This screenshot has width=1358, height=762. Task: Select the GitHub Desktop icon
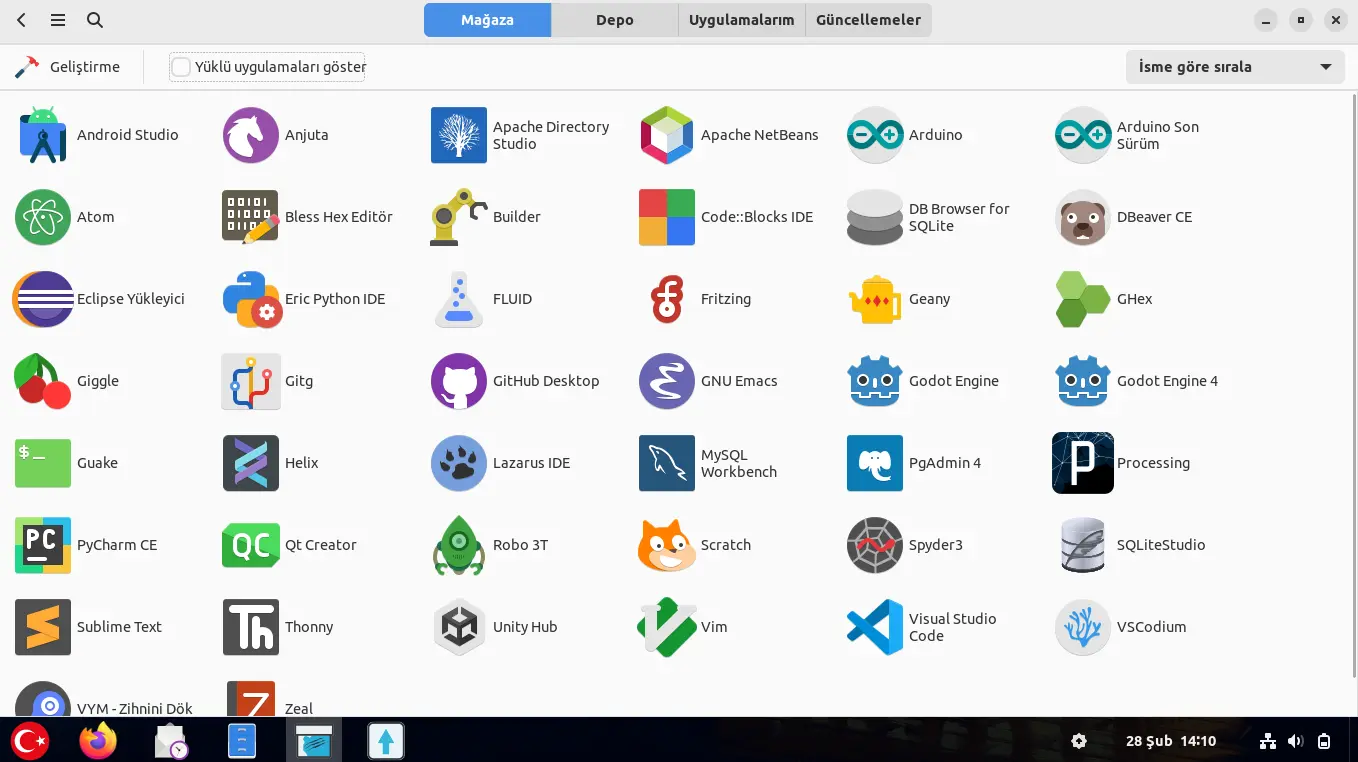pyautogui.click(x=459, y=381)
